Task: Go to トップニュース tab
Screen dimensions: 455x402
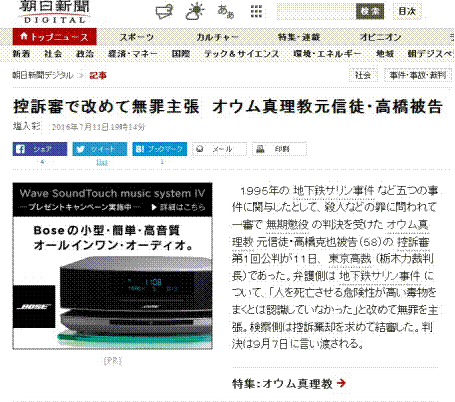Action: click(54, 37)
